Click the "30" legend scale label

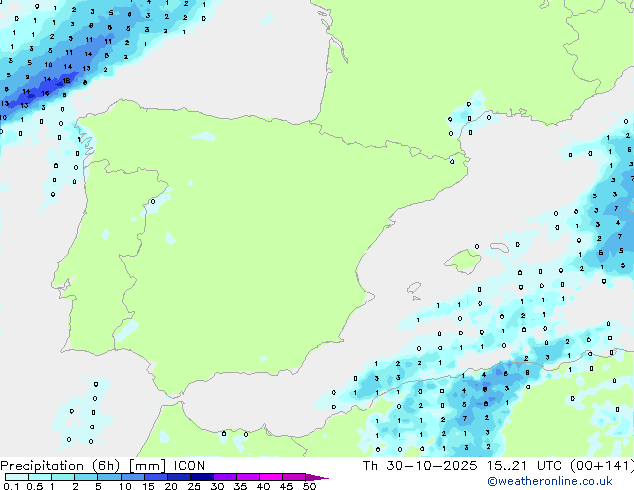tap(217, 486)
